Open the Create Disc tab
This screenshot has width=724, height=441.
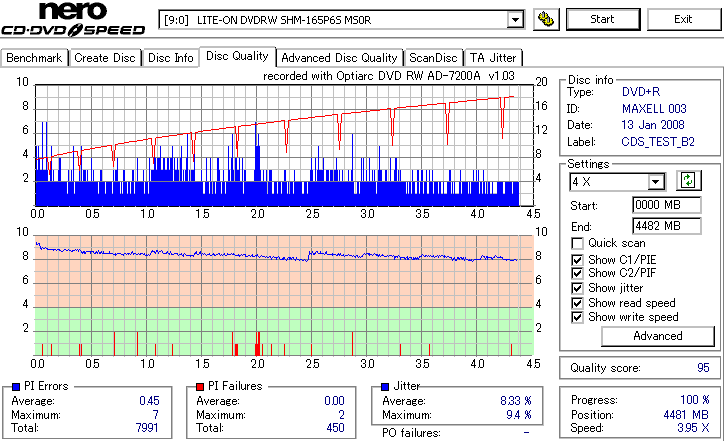(x=105, y=58)
